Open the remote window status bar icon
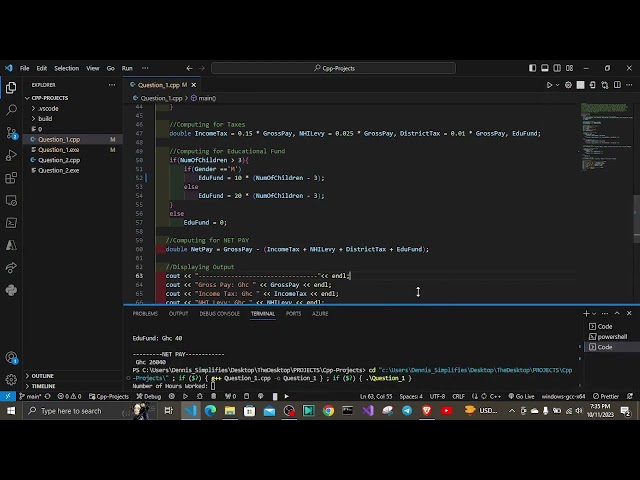Image resolution: width=640 pixels, height=480 pixels. [x=8, y=396]
